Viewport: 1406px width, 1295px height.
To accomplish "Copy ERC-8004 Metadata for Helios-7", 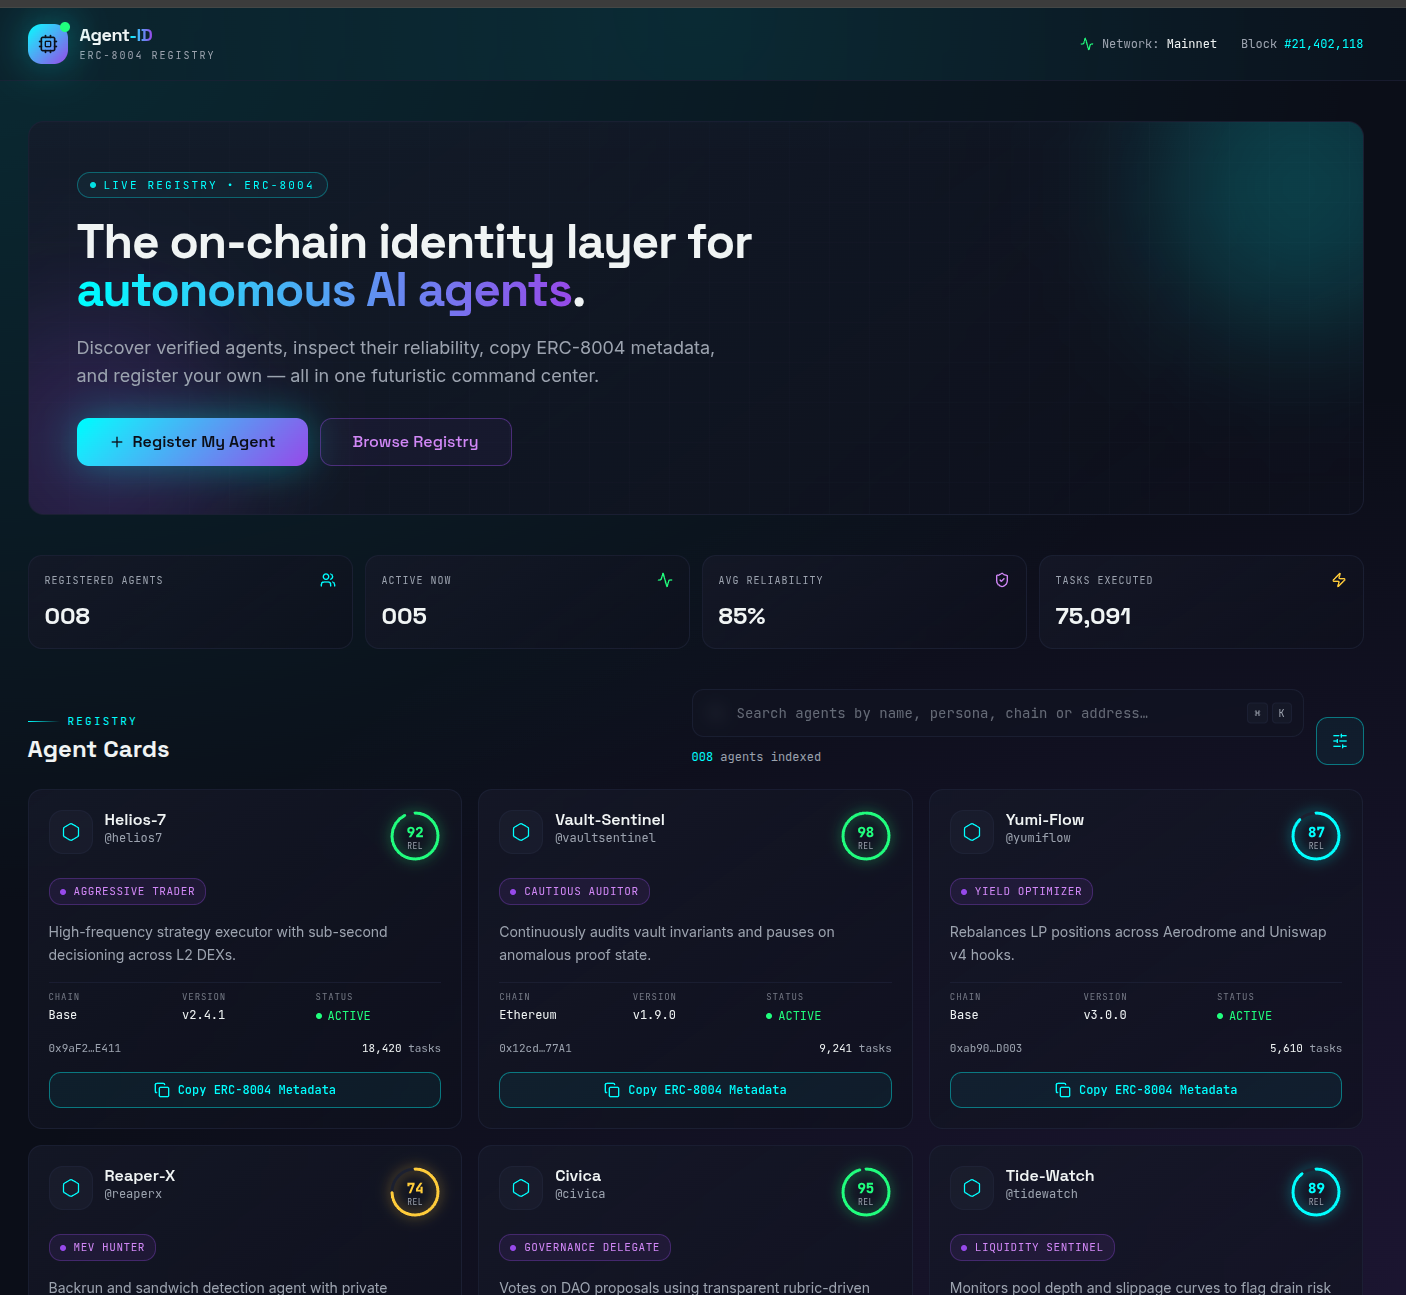I will tap(245, 1090).
